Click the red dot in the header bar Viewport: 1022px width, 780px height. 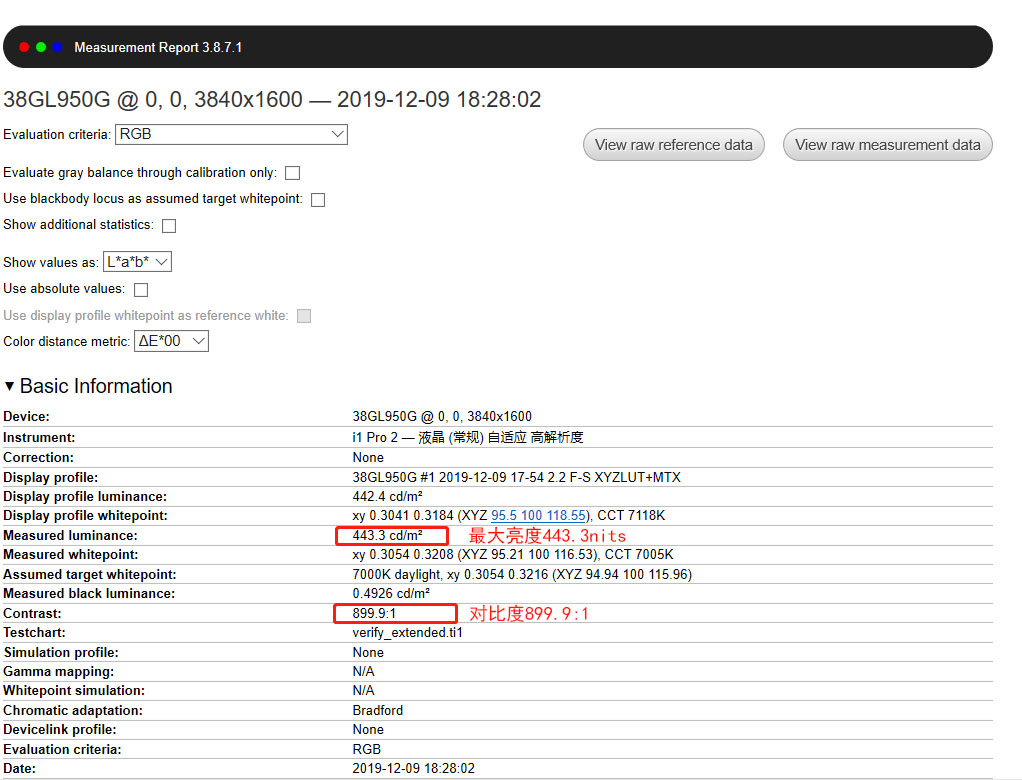click(24, 47)
